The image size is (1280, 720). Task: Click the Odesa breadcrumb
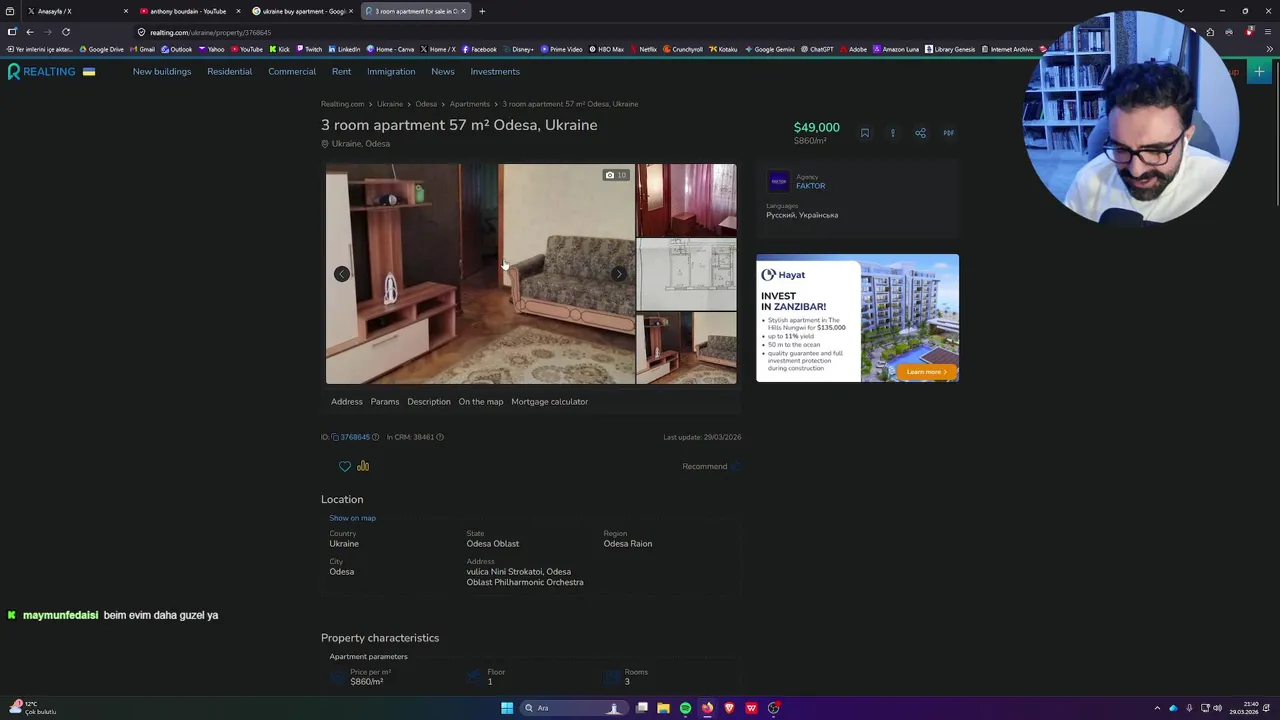(x=426, y=104)
